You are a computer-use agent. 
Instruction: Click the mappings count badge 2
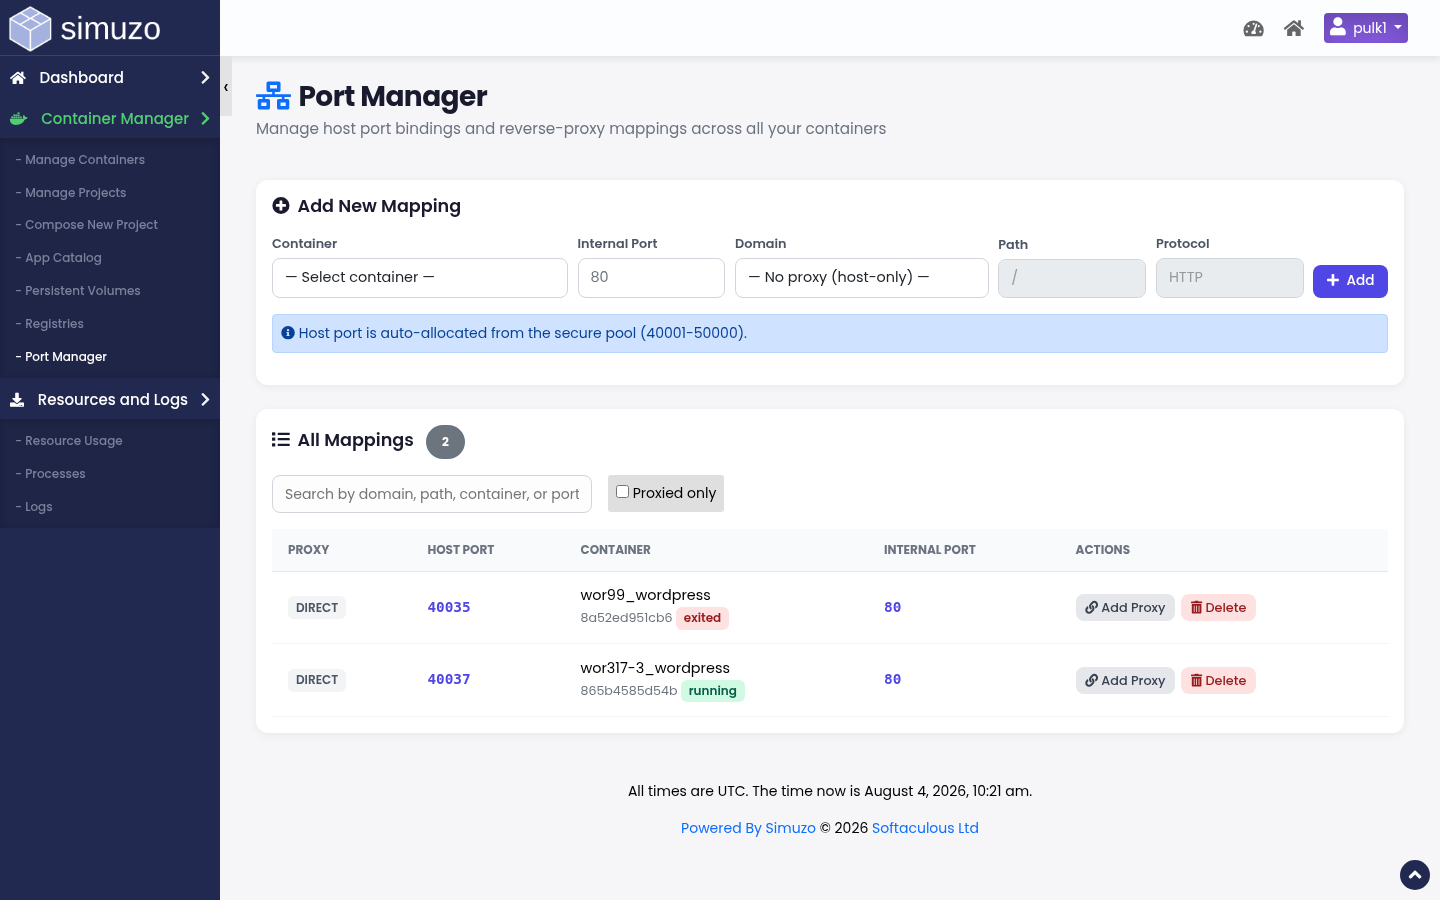445,442
